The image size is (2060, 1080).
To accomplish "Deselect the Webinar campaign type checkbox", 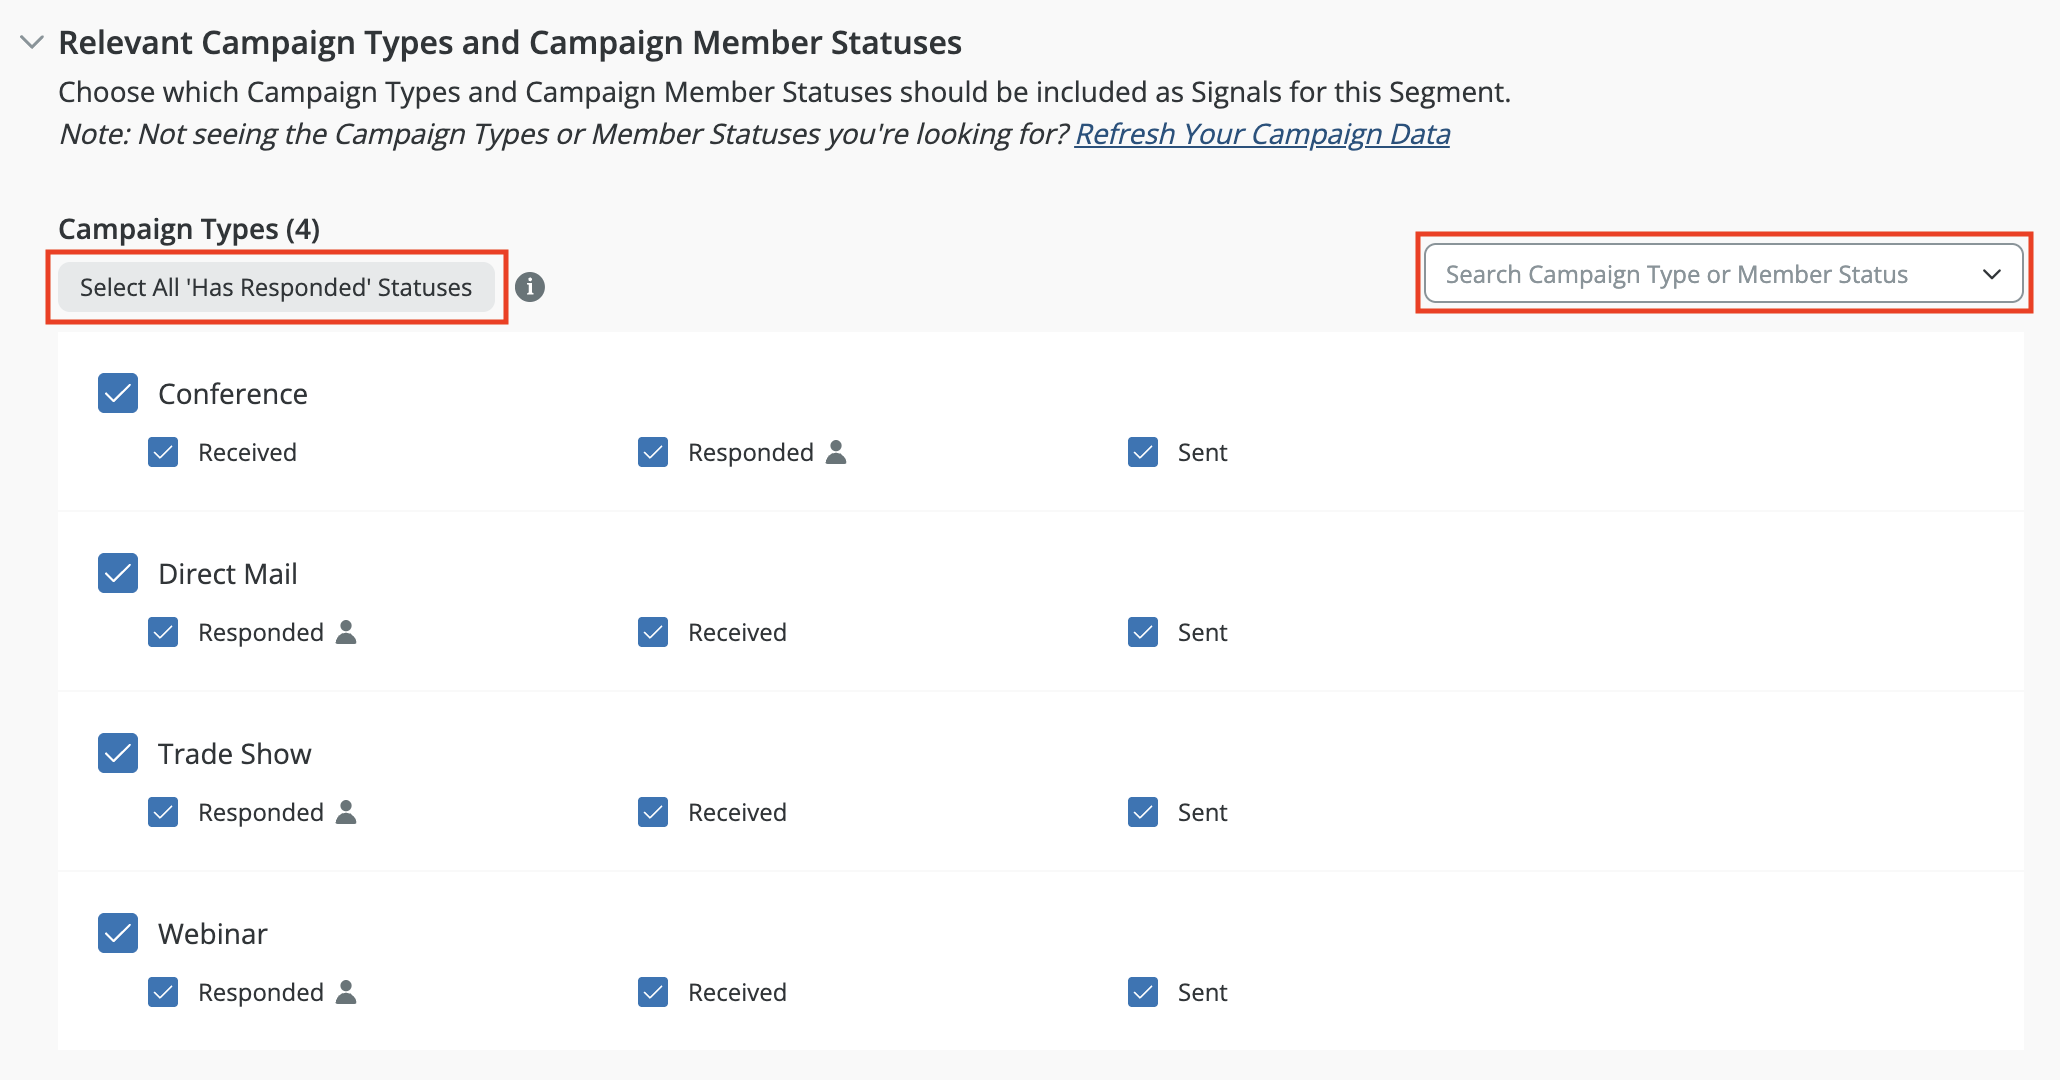I will (118, 933).
